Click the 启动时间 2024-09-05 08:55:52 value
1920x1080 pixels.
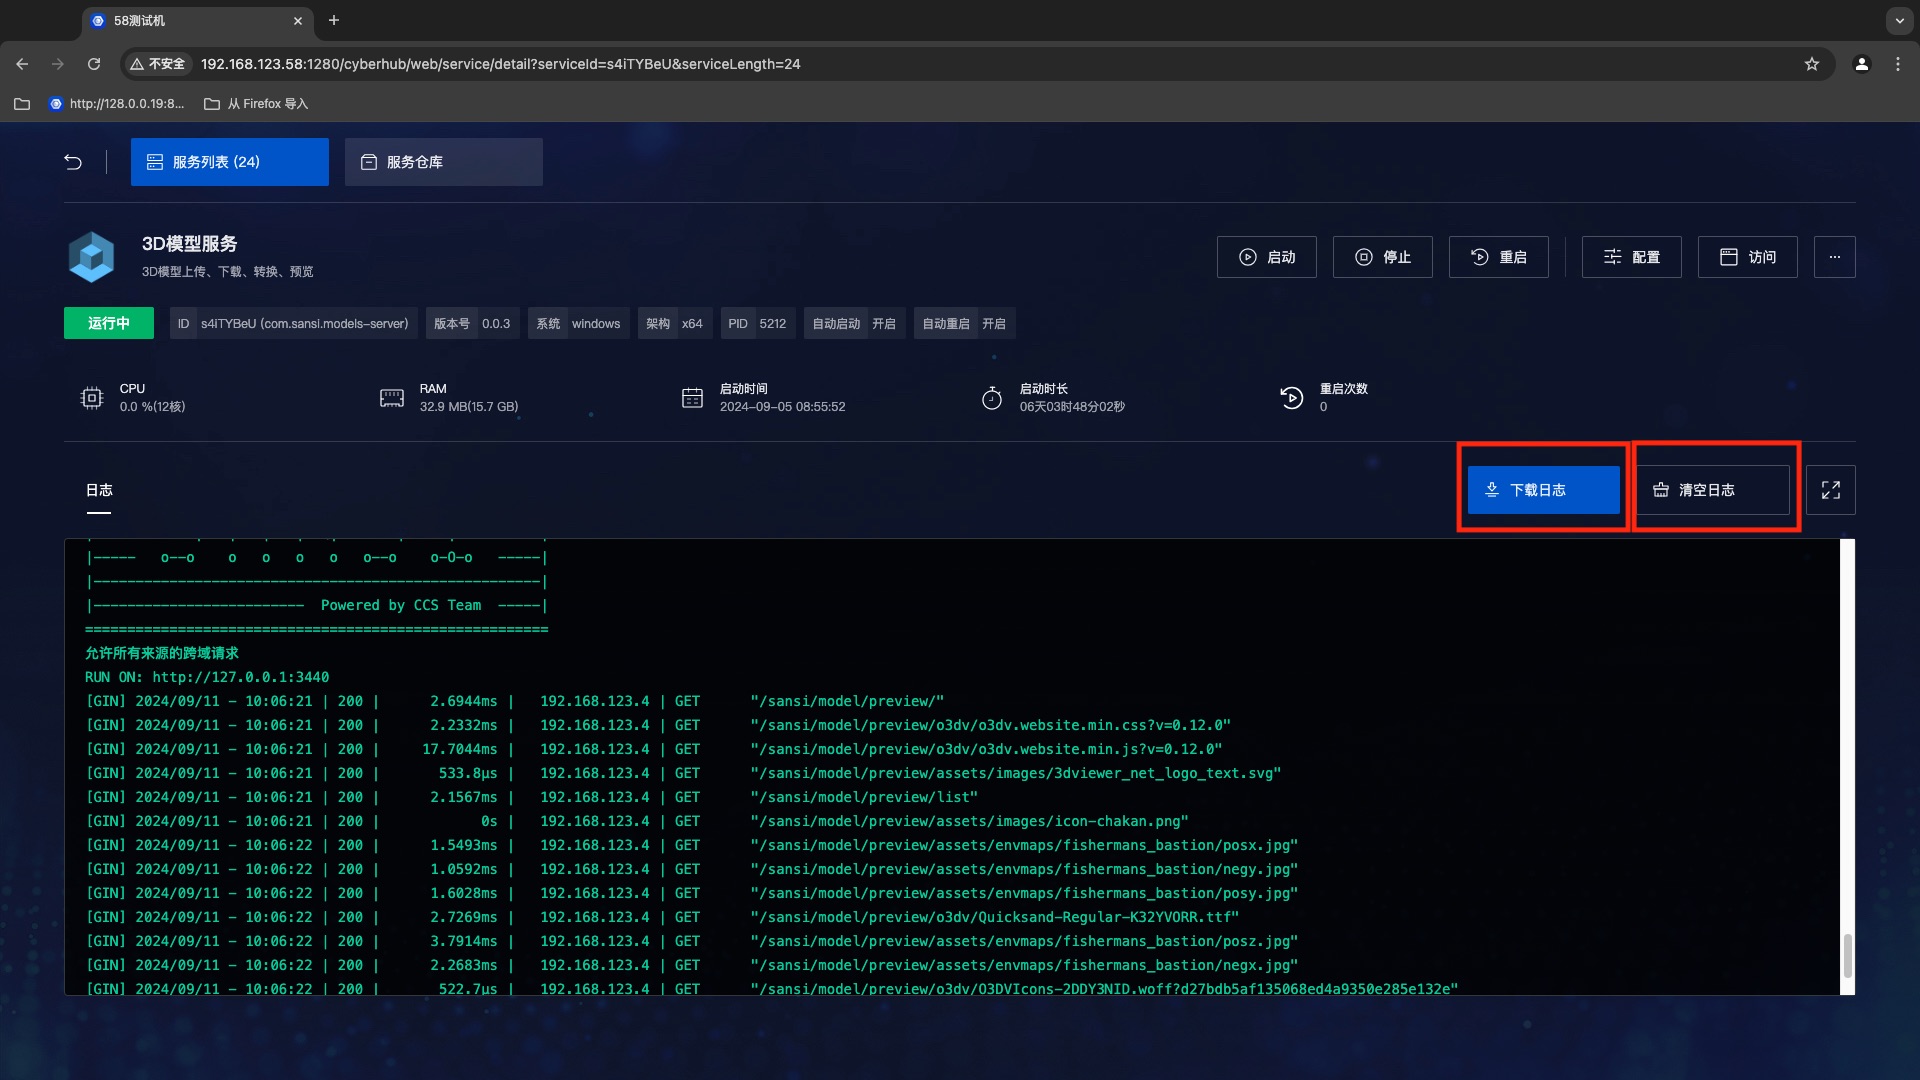tap(782, 407)
